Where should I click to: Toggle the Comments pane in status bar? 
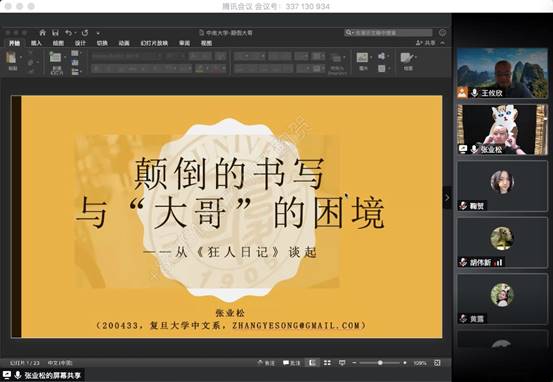coord(291,363)
